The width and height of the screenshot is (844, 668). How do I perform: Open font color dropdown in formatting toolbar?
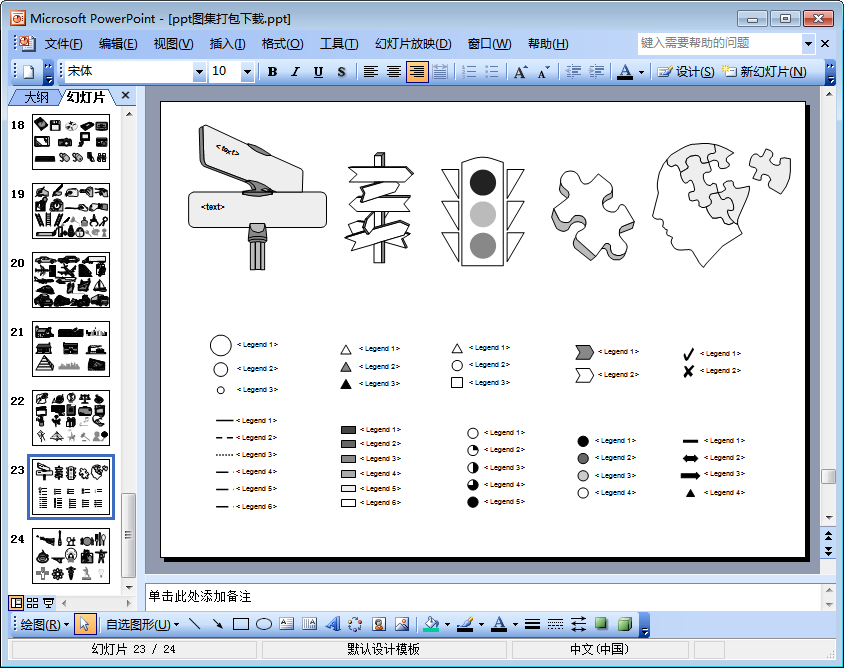641,72
